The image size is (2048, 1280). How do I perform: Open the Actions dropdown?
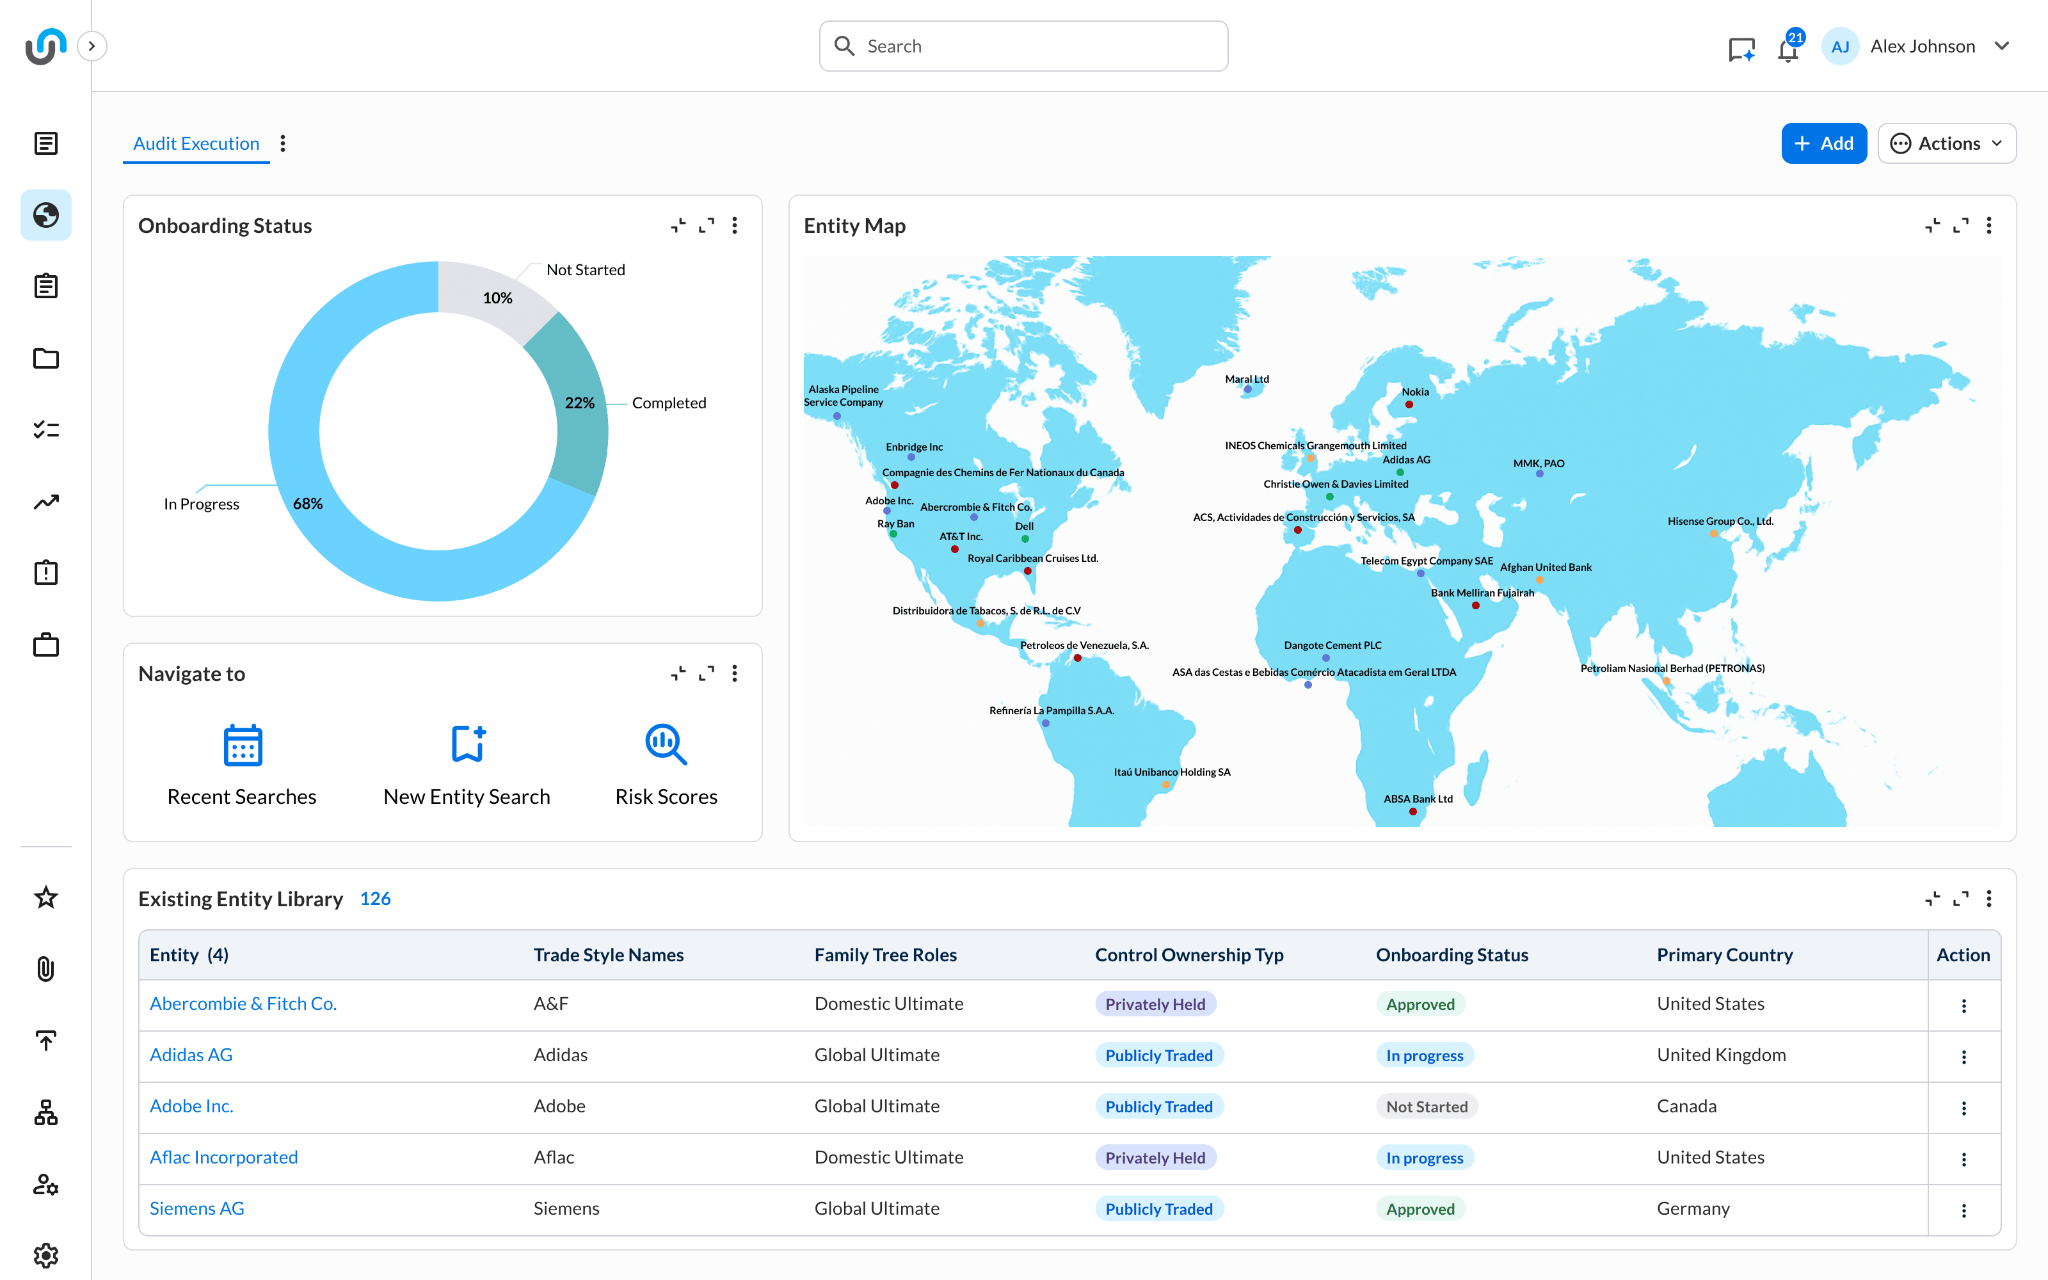[x=1946, y=144]
